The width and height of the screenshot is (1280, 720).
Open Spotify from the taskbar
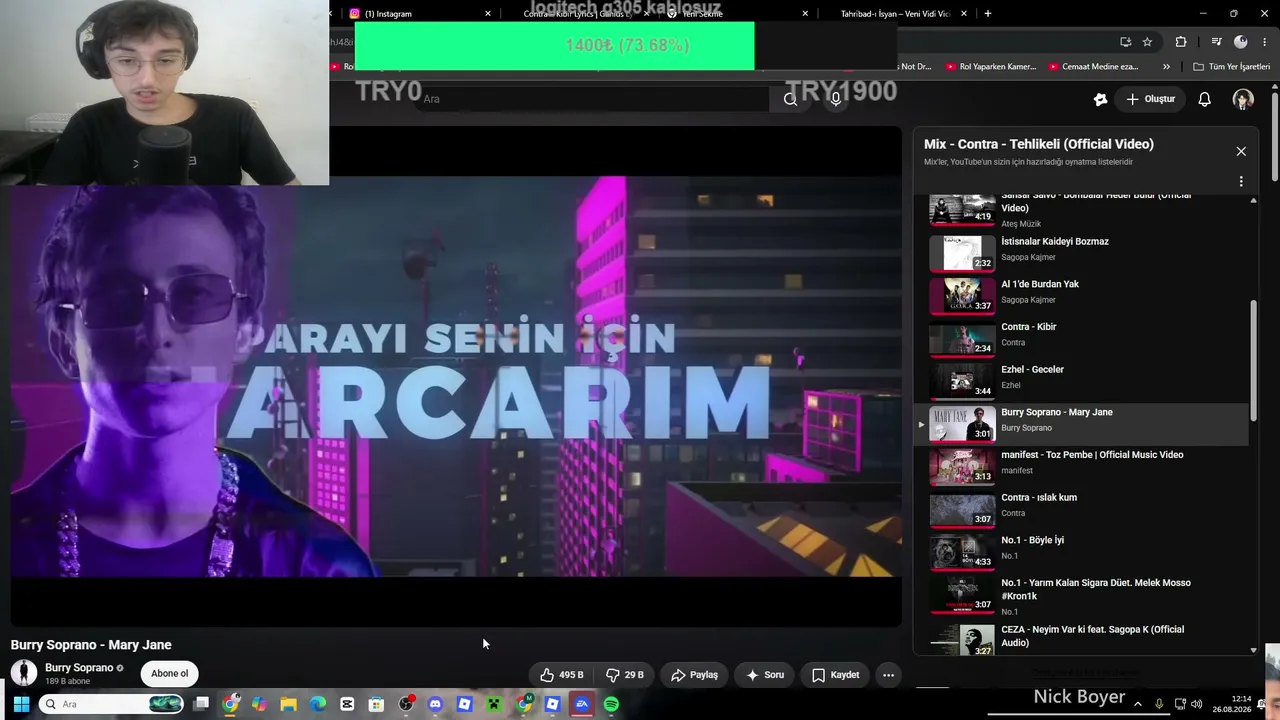point(611,704)
